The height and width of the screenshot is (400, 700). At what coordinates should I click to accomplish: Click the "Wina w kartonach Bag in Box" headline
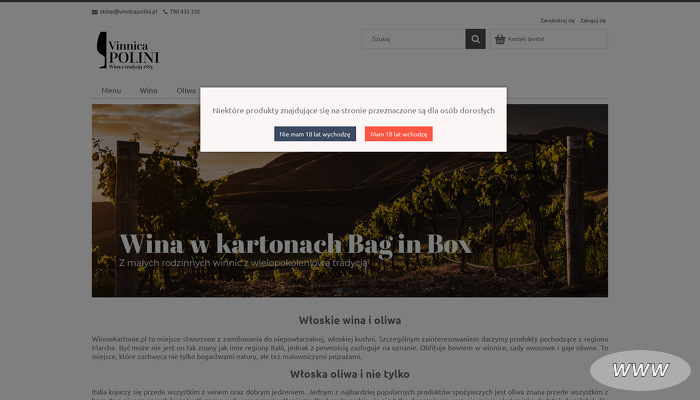pos(295,243)
